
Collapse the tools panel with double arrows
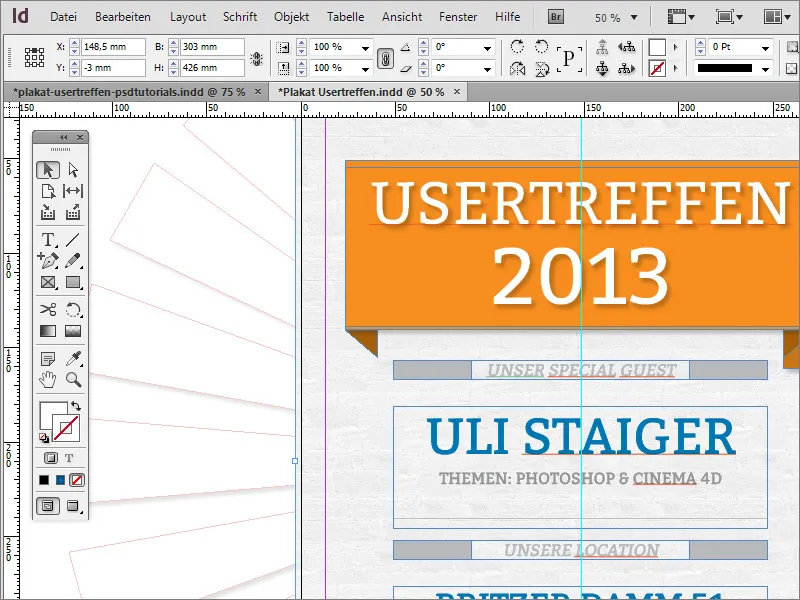(63, 137)
